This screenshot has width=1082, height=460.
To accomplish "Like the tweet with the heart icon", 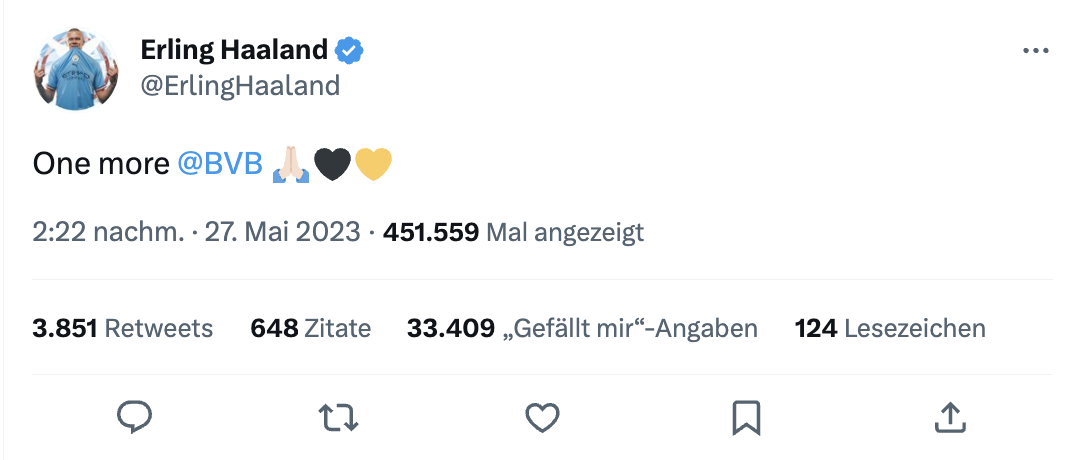I will pos(542,417).
